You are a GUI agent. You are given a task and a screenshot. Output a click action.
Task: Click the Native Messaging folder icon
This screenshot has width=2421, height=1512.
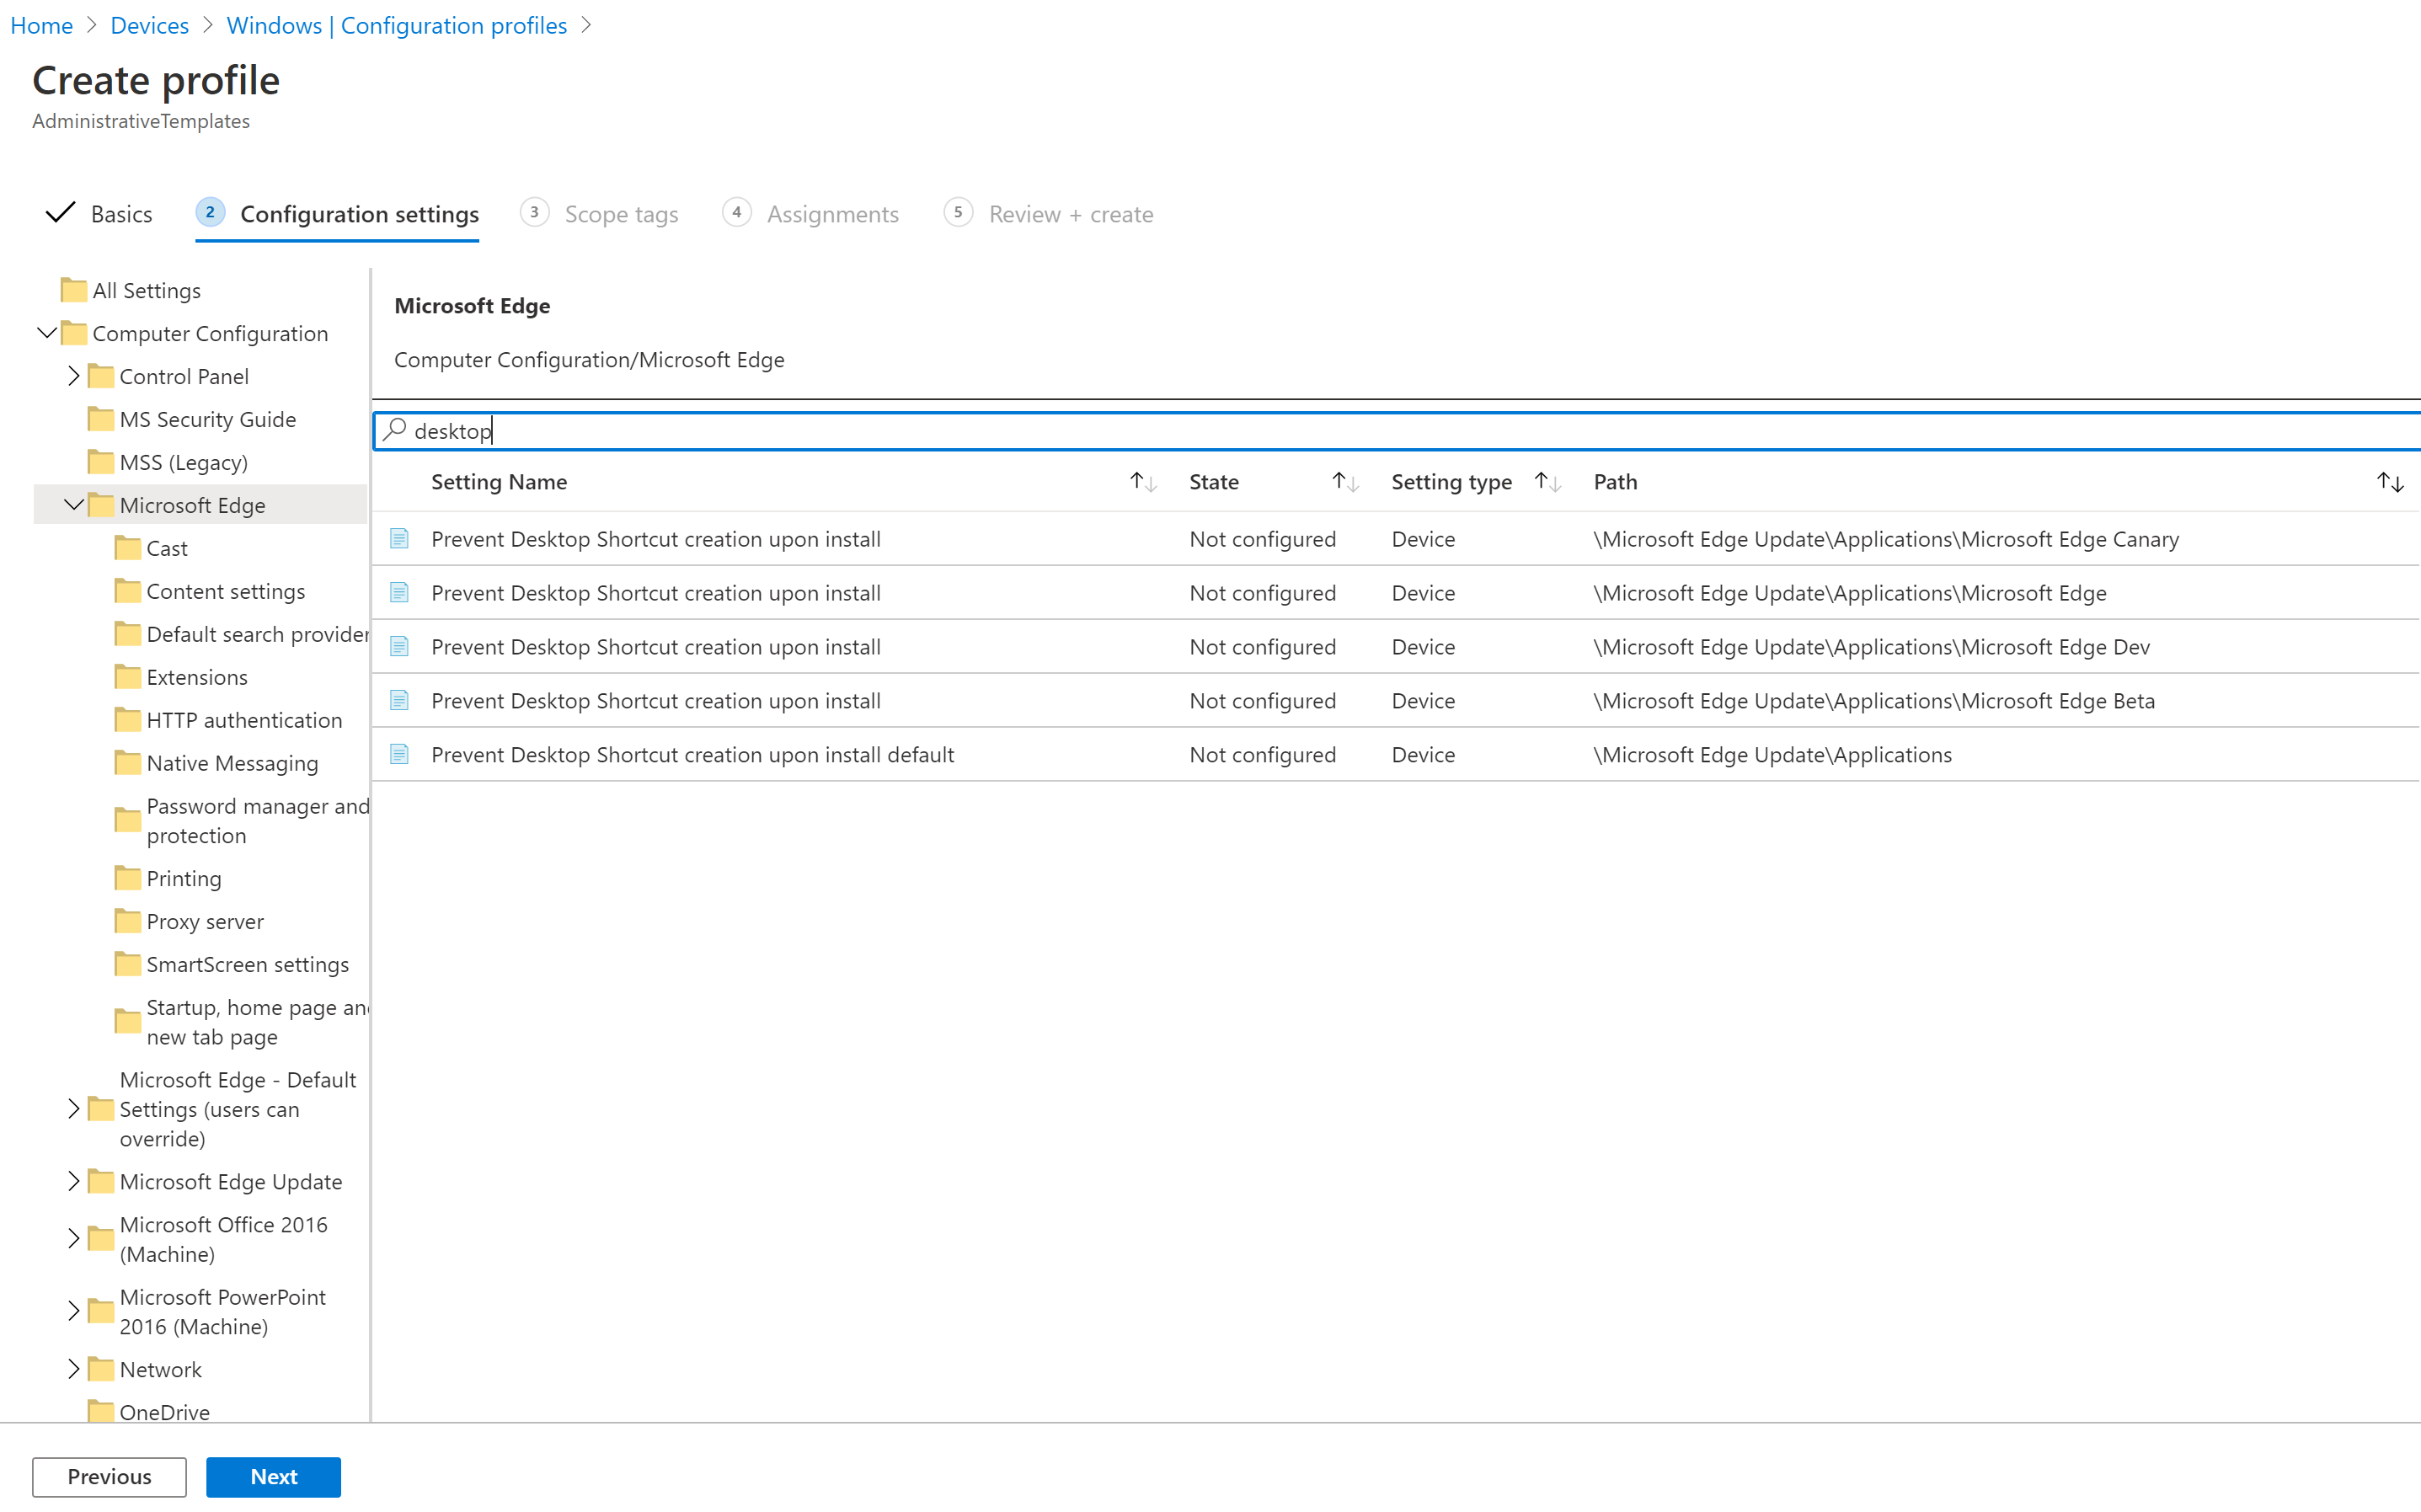click(x=128, y=763)
